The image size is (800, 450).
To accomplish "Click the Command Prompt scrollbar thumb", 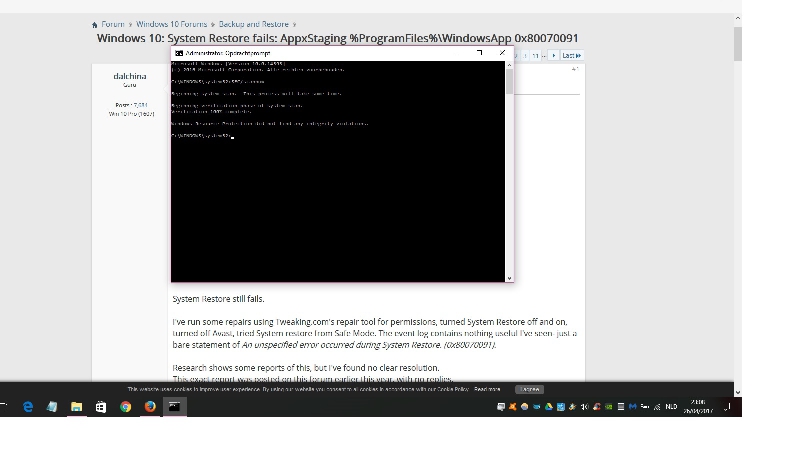I will (509, 82).
